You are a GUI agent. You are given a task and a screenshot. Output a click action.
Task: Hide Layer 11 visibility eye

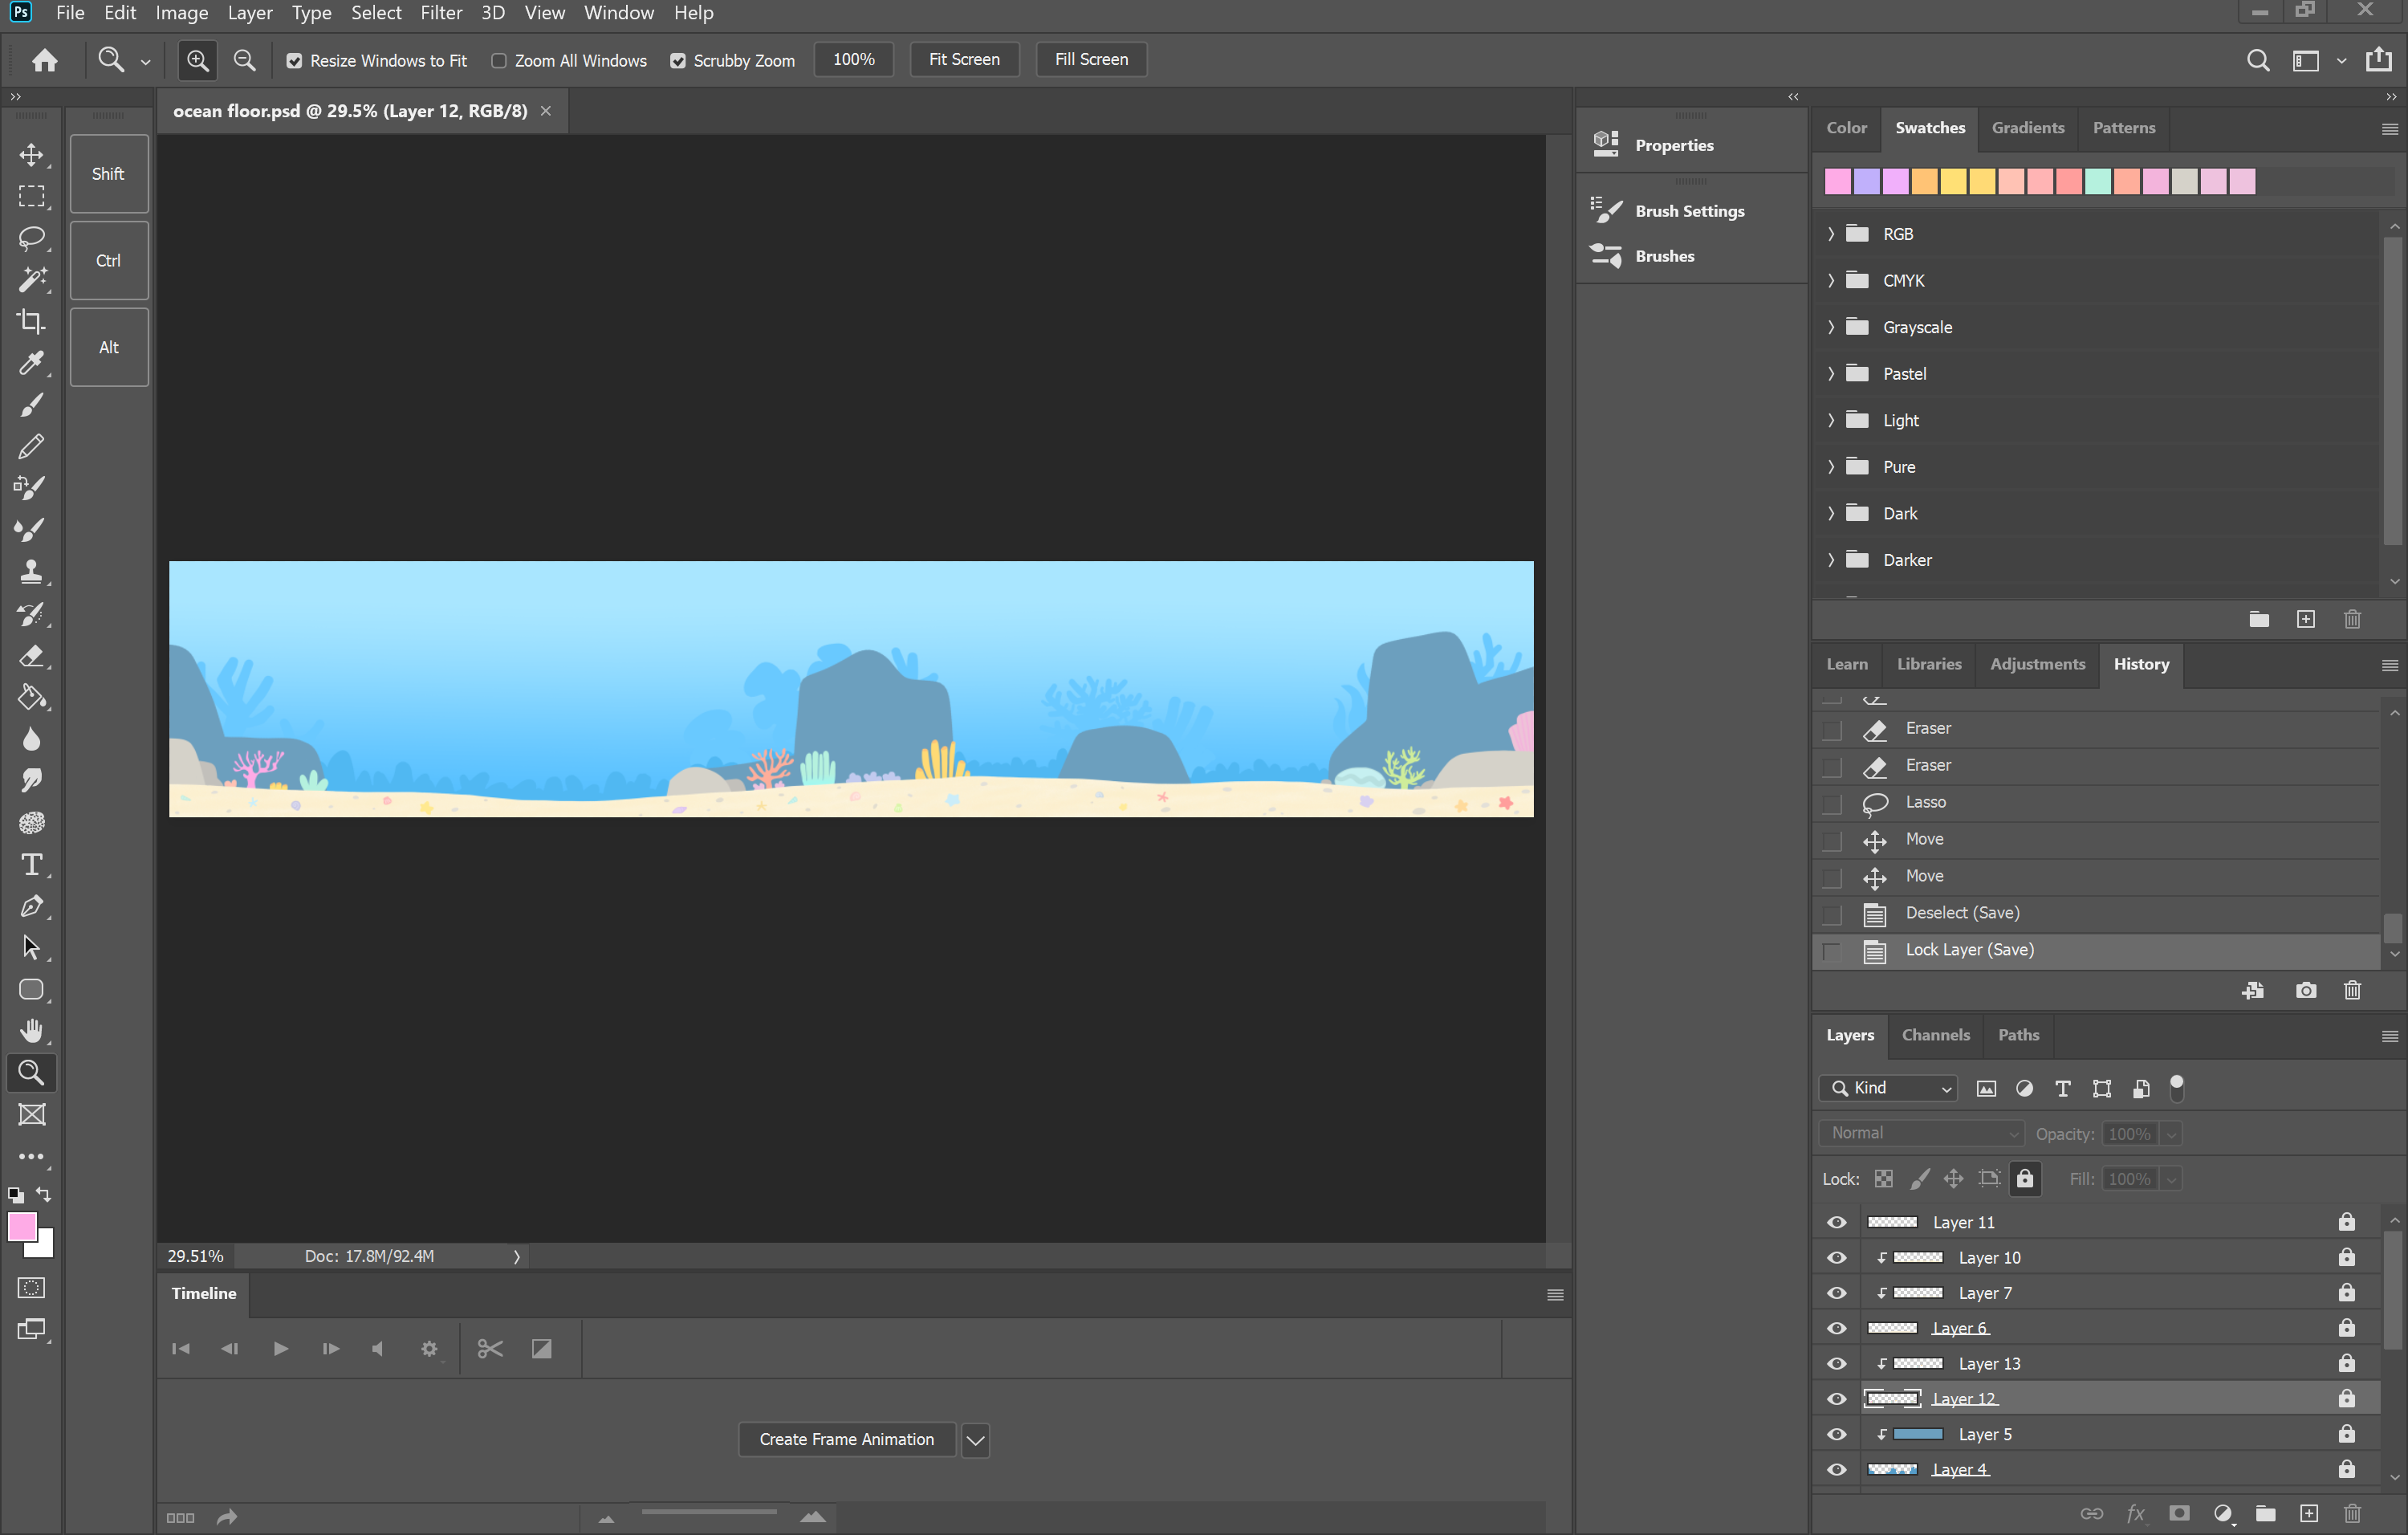1837,1222
